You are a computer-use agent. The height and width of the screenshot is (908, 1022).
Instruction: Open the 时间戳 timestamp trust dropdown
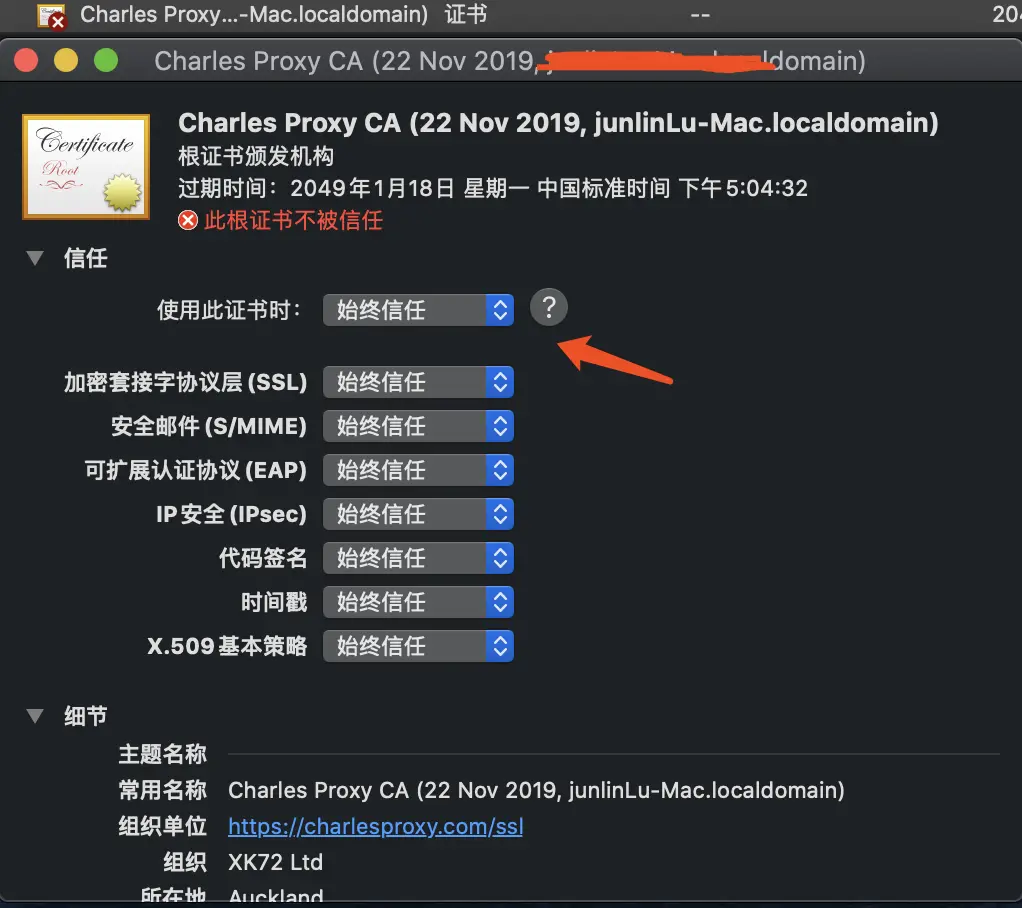tap(418, 602)
